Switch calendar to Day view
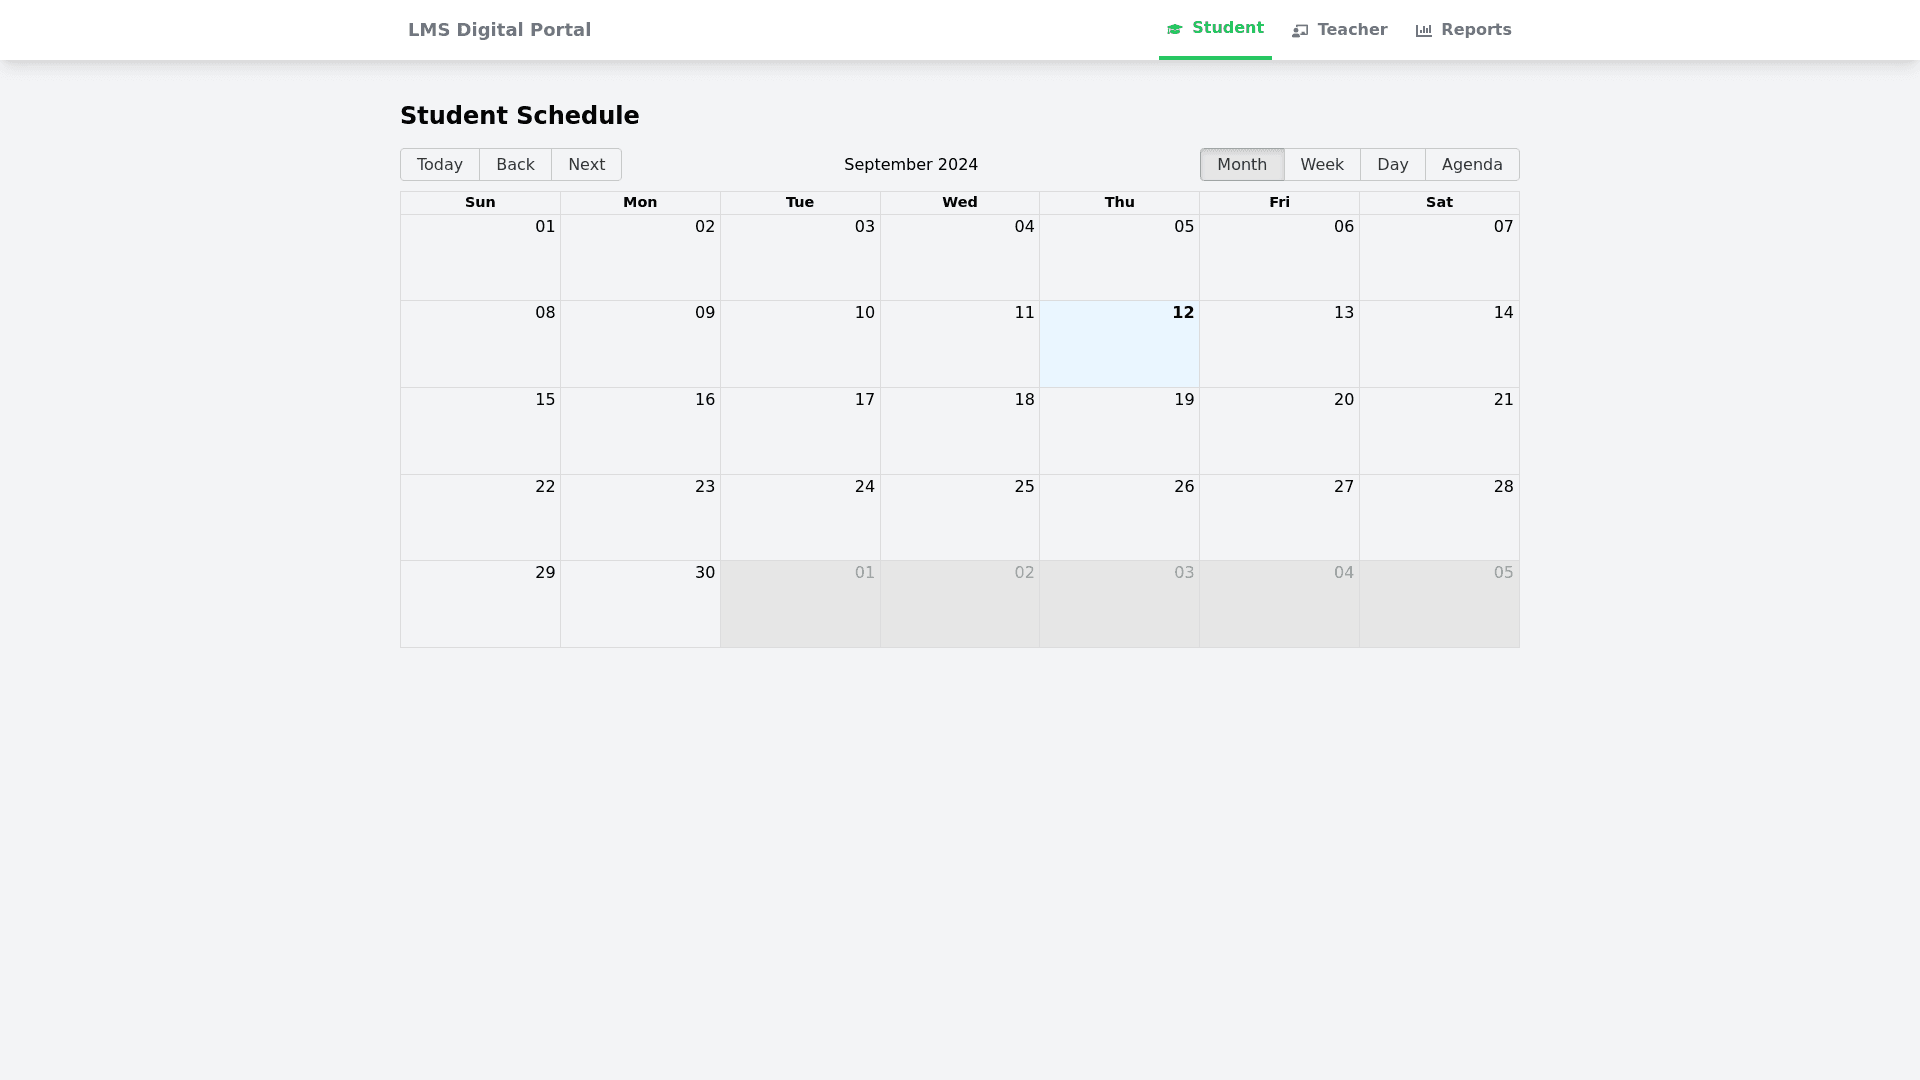The image size is (1920, 1080). pos(1392,165)
